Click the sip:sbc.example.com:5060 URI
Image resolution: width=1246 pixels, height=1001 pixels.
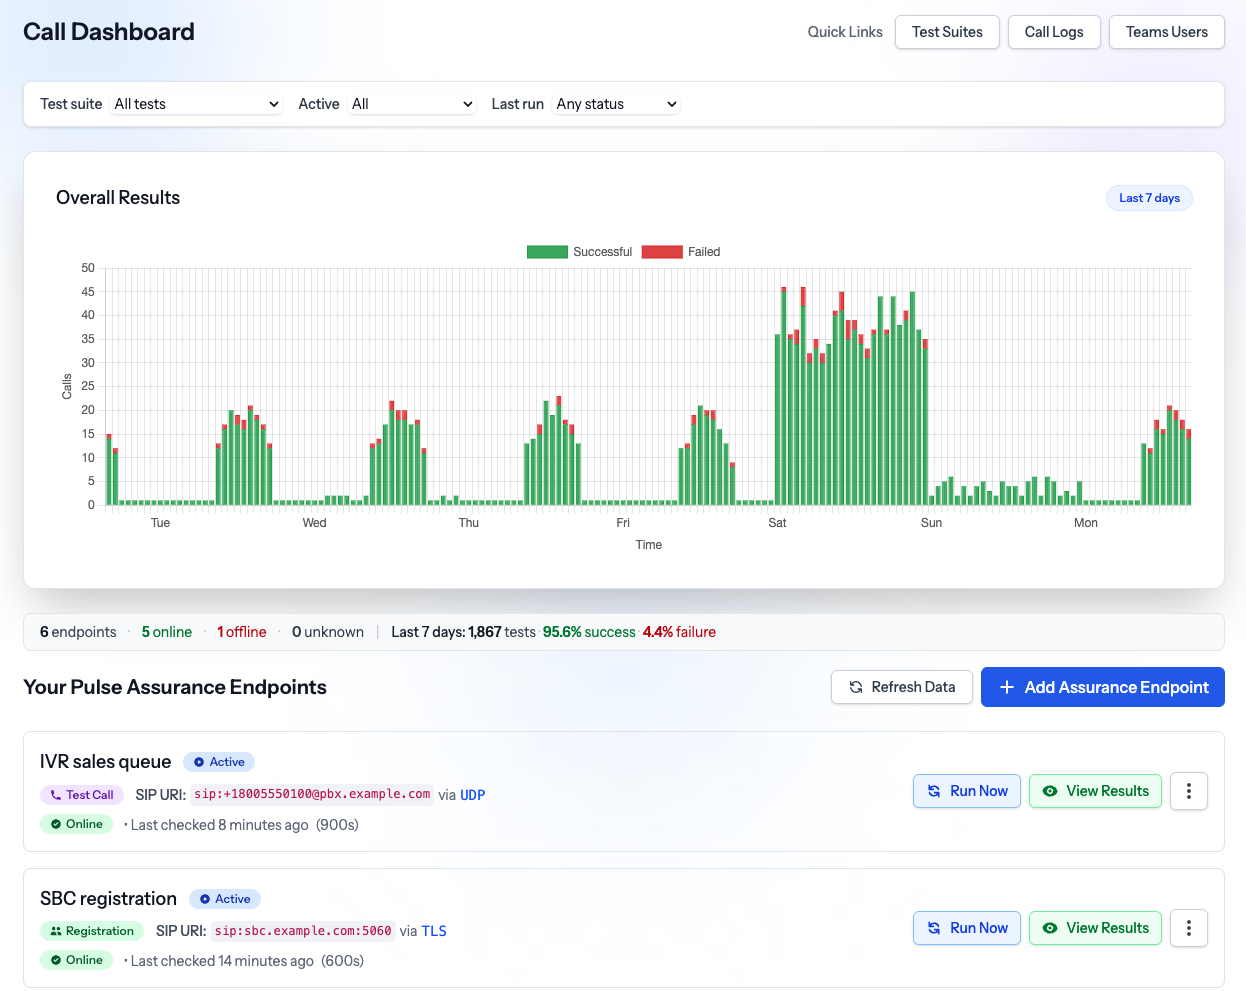point(303,931)
